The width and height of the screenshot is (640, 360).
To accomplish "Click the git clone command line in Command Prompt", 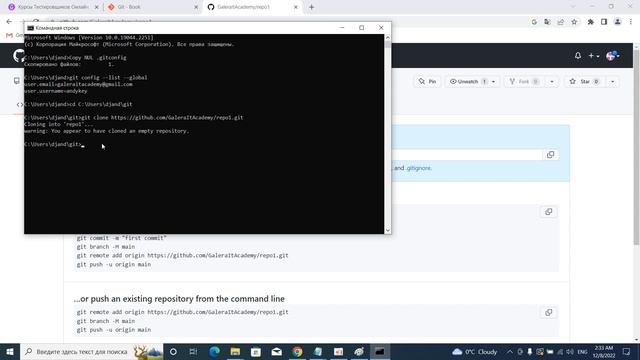I will tap(134, 118).
